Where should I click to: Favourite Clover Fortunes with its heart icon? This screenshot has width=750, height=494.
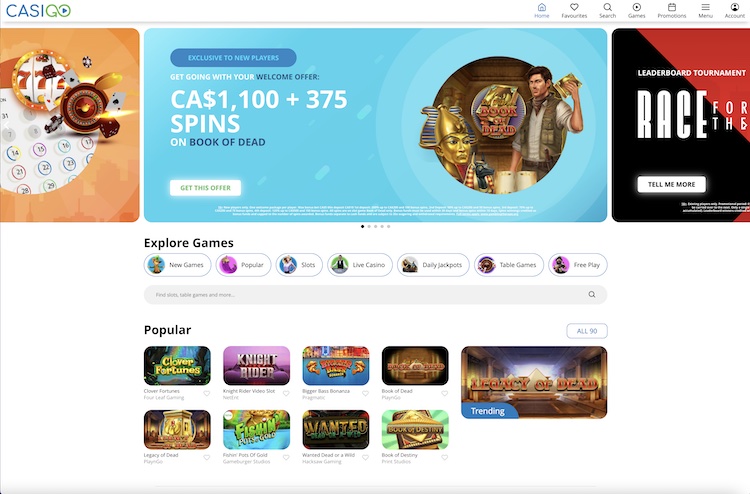point(207,394)
